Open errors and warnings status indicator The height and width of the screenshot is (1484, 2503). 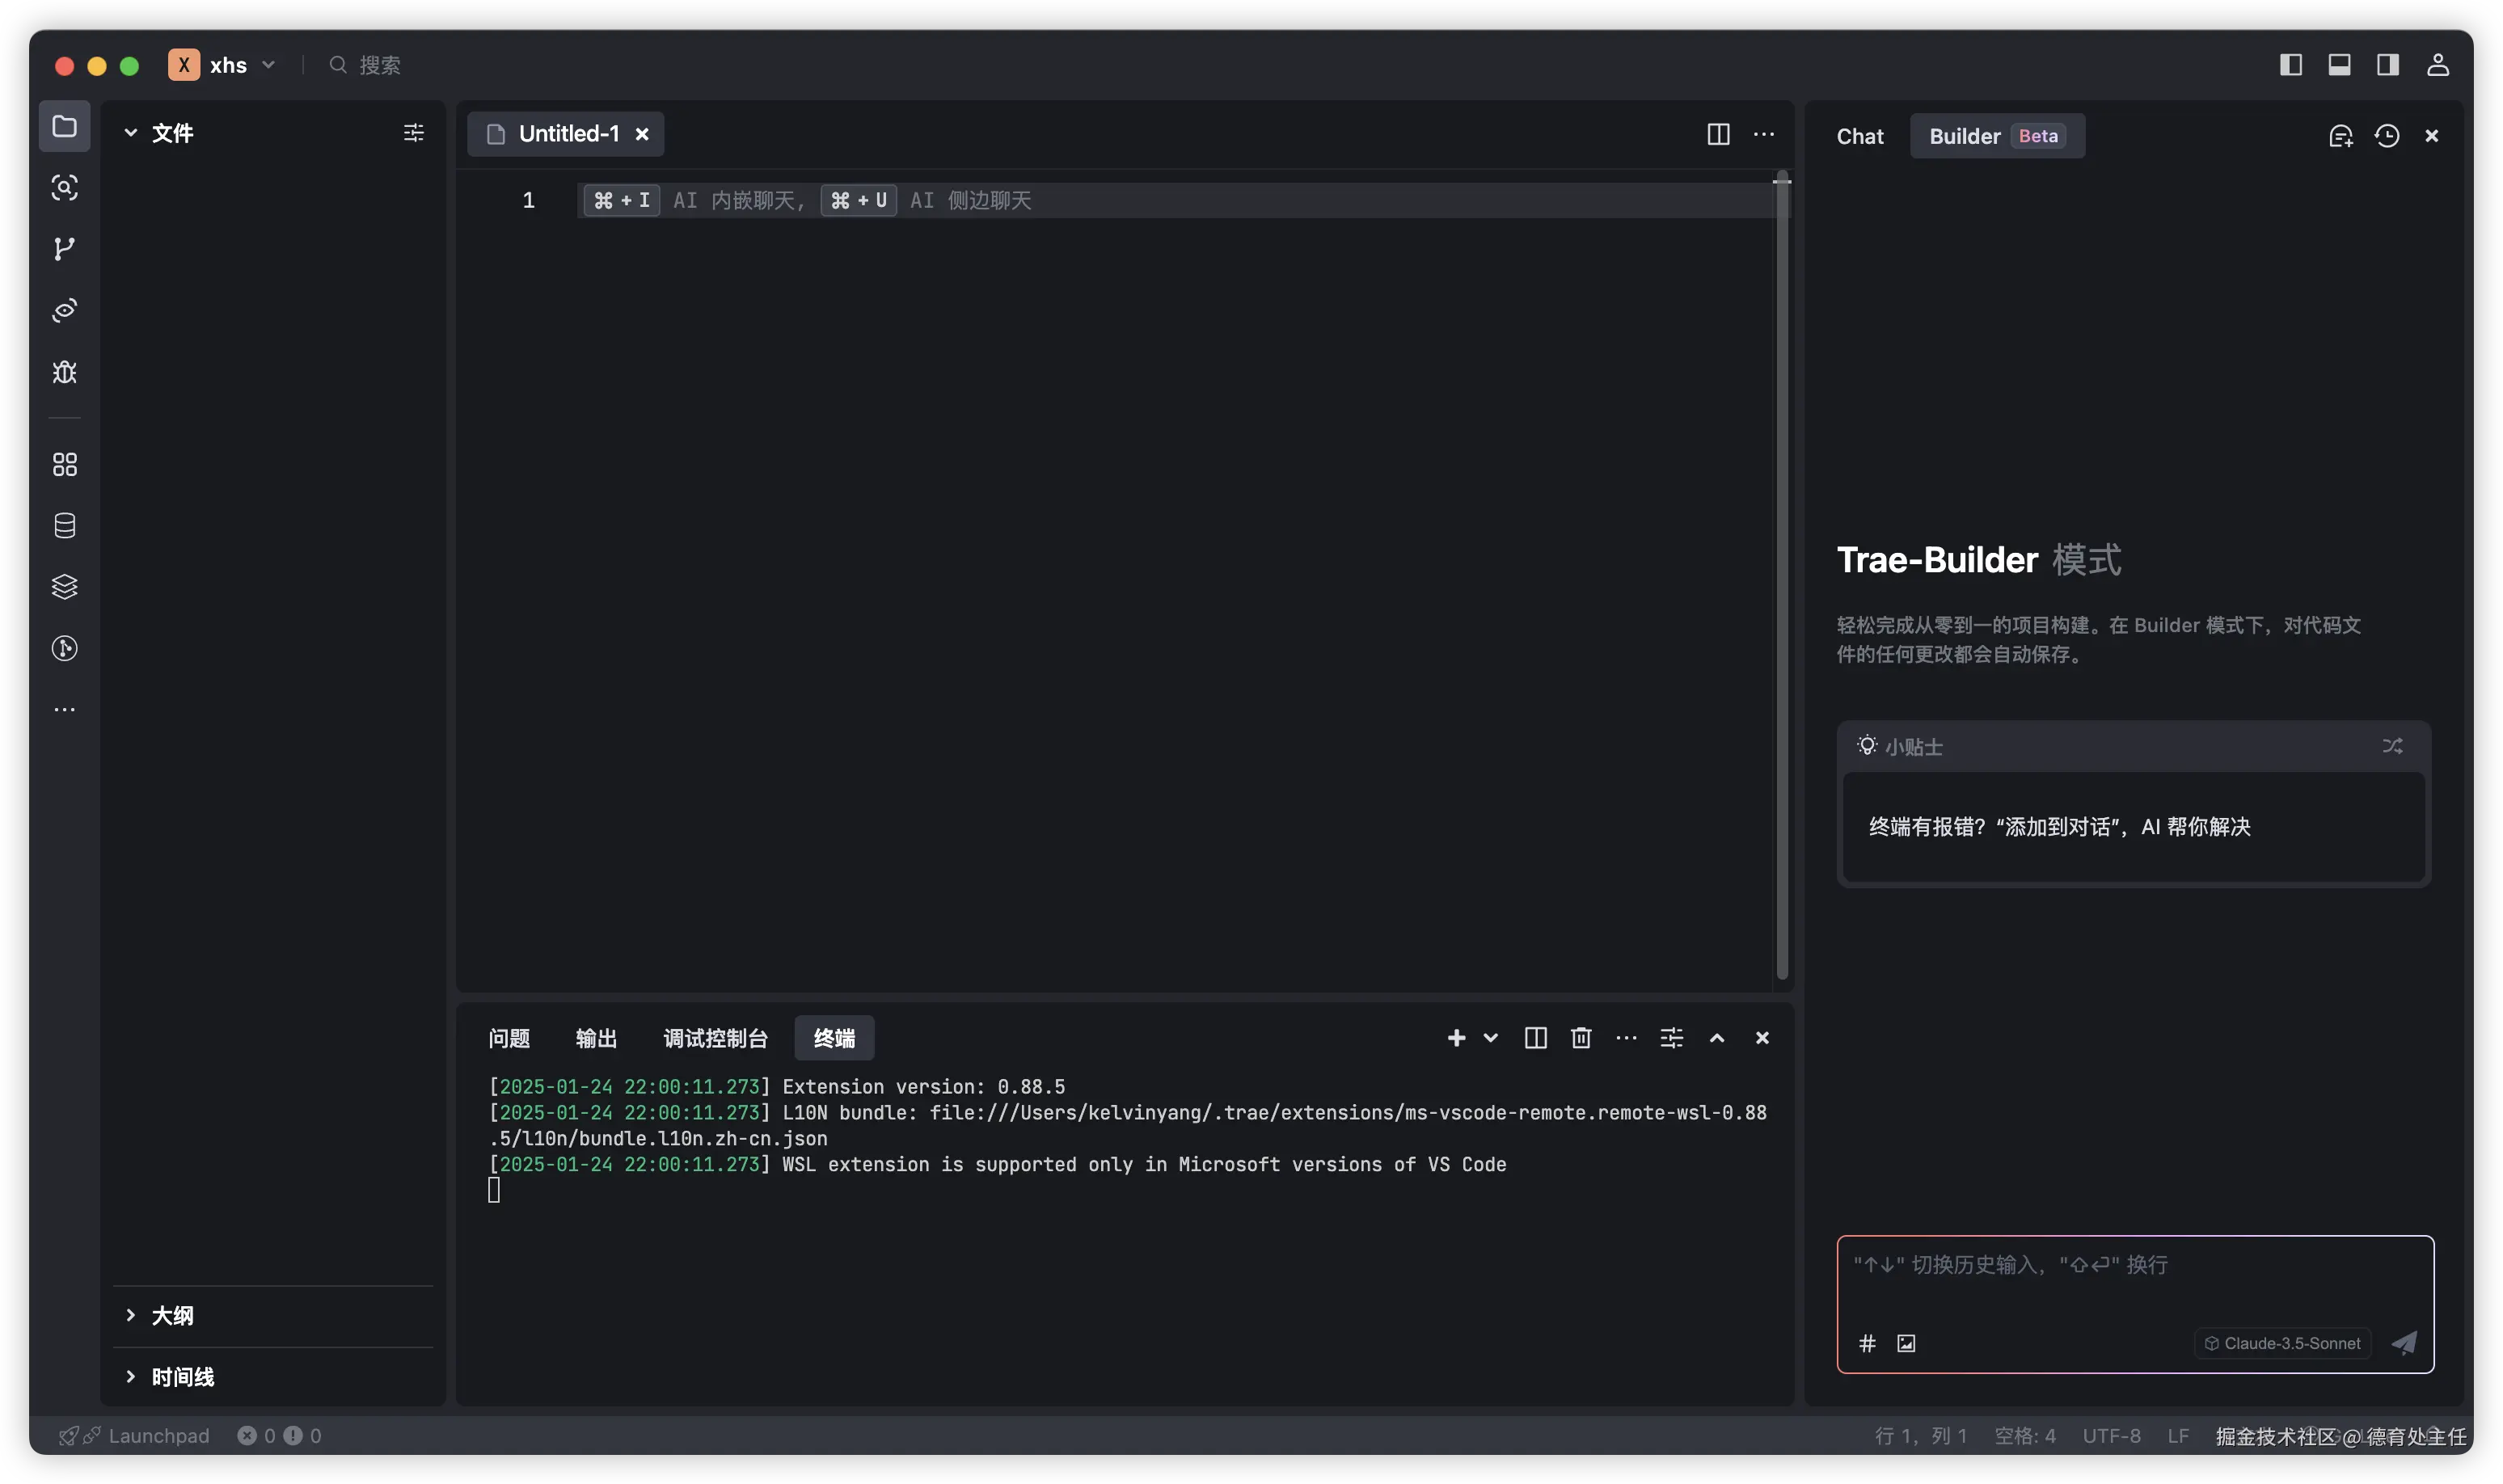(279, 1436)
